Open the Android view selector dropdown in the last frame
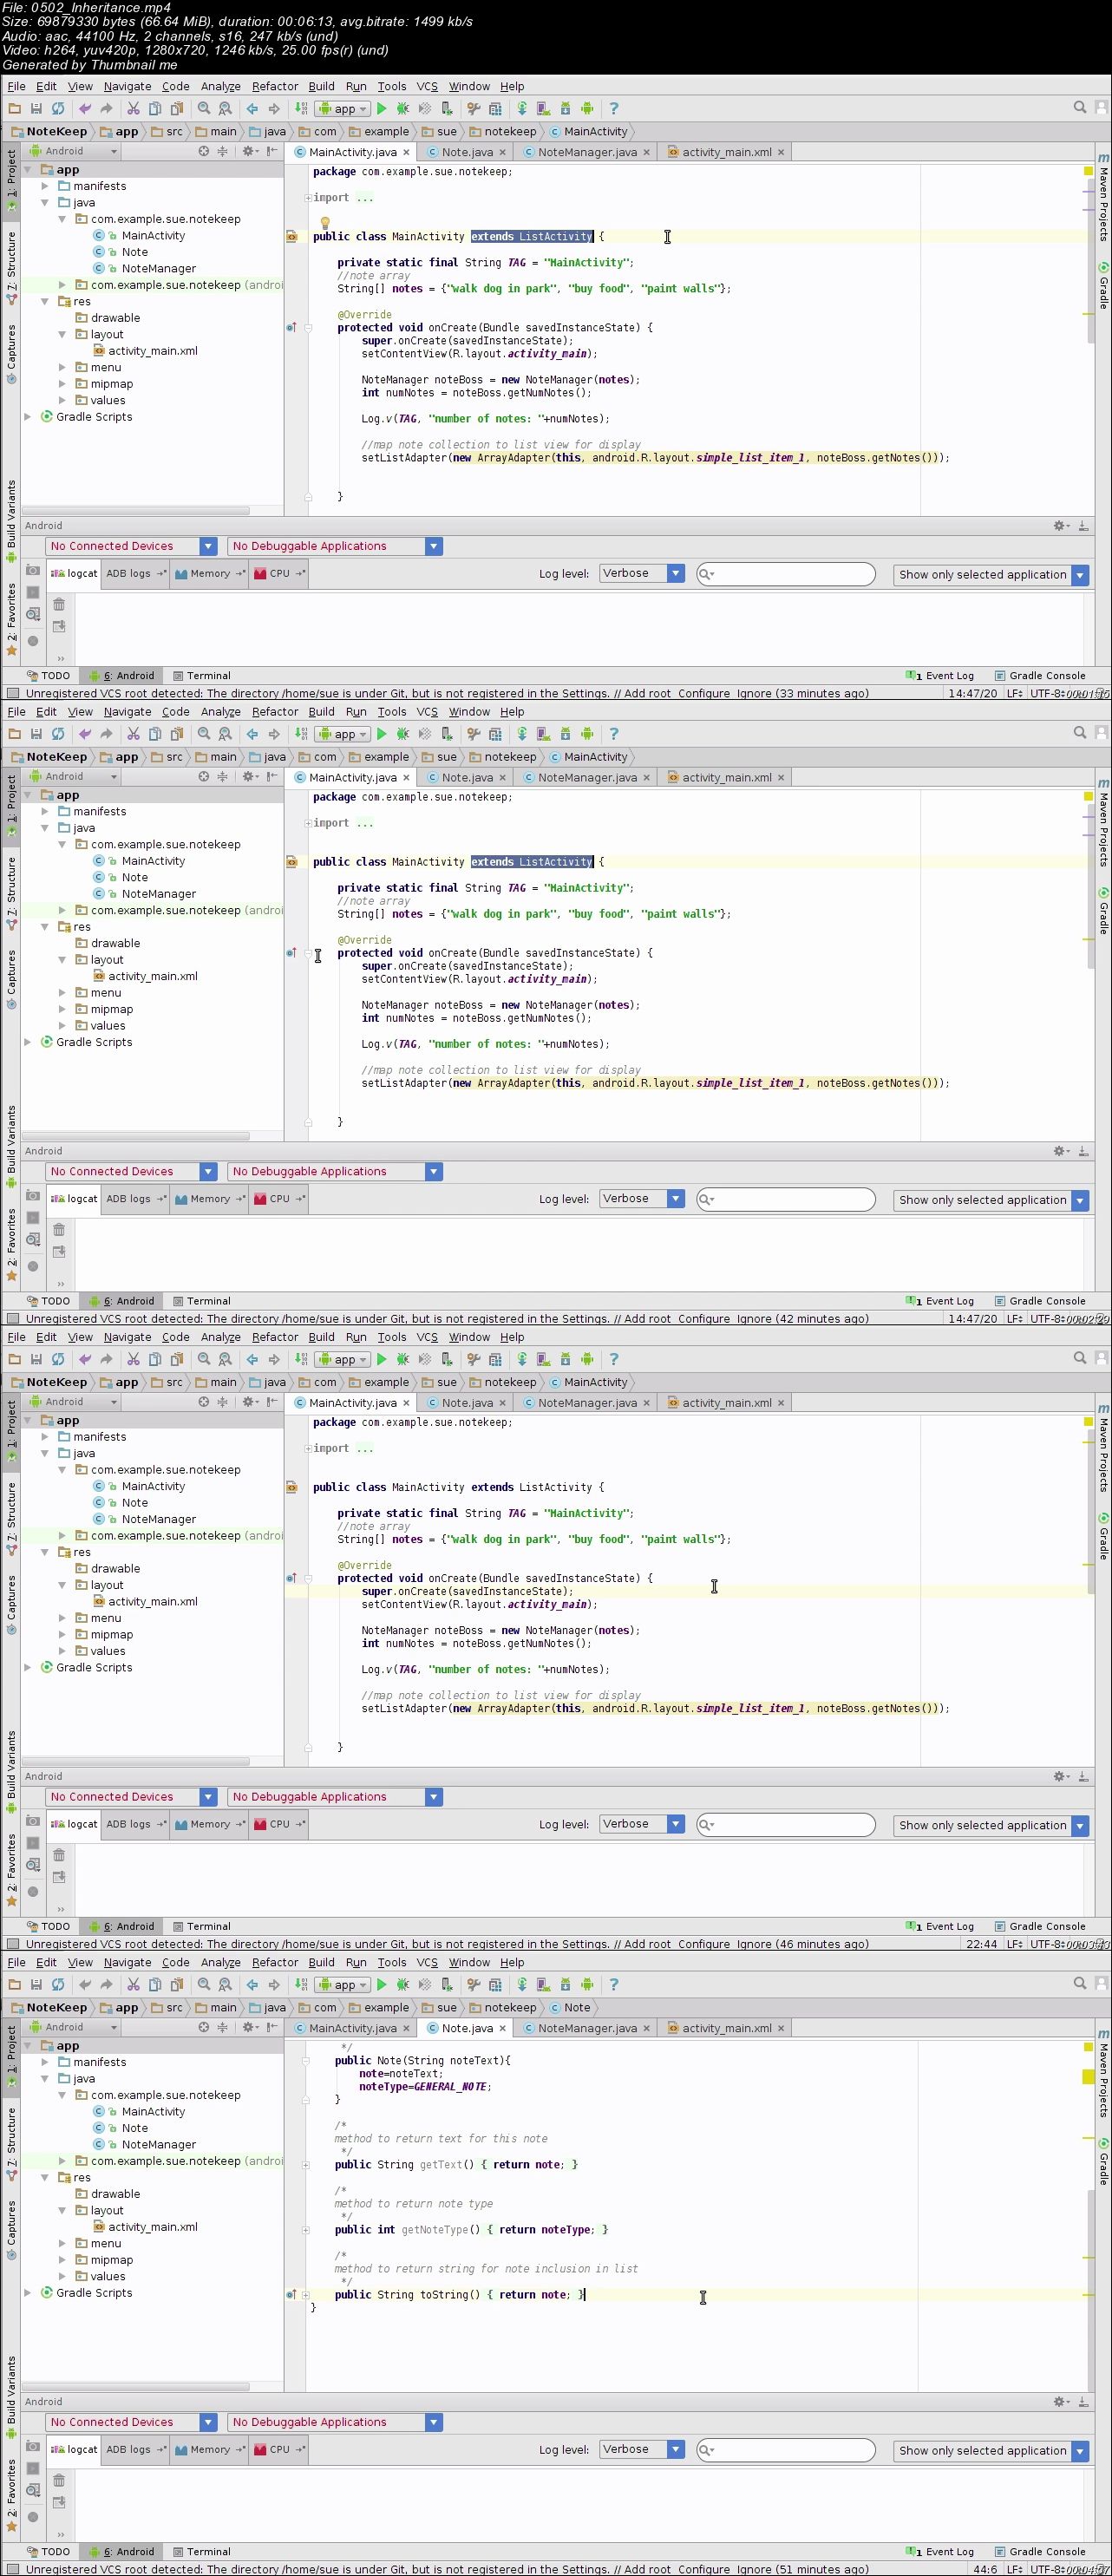The width and height of the screenshot is (1112, 2576). 74,2026
